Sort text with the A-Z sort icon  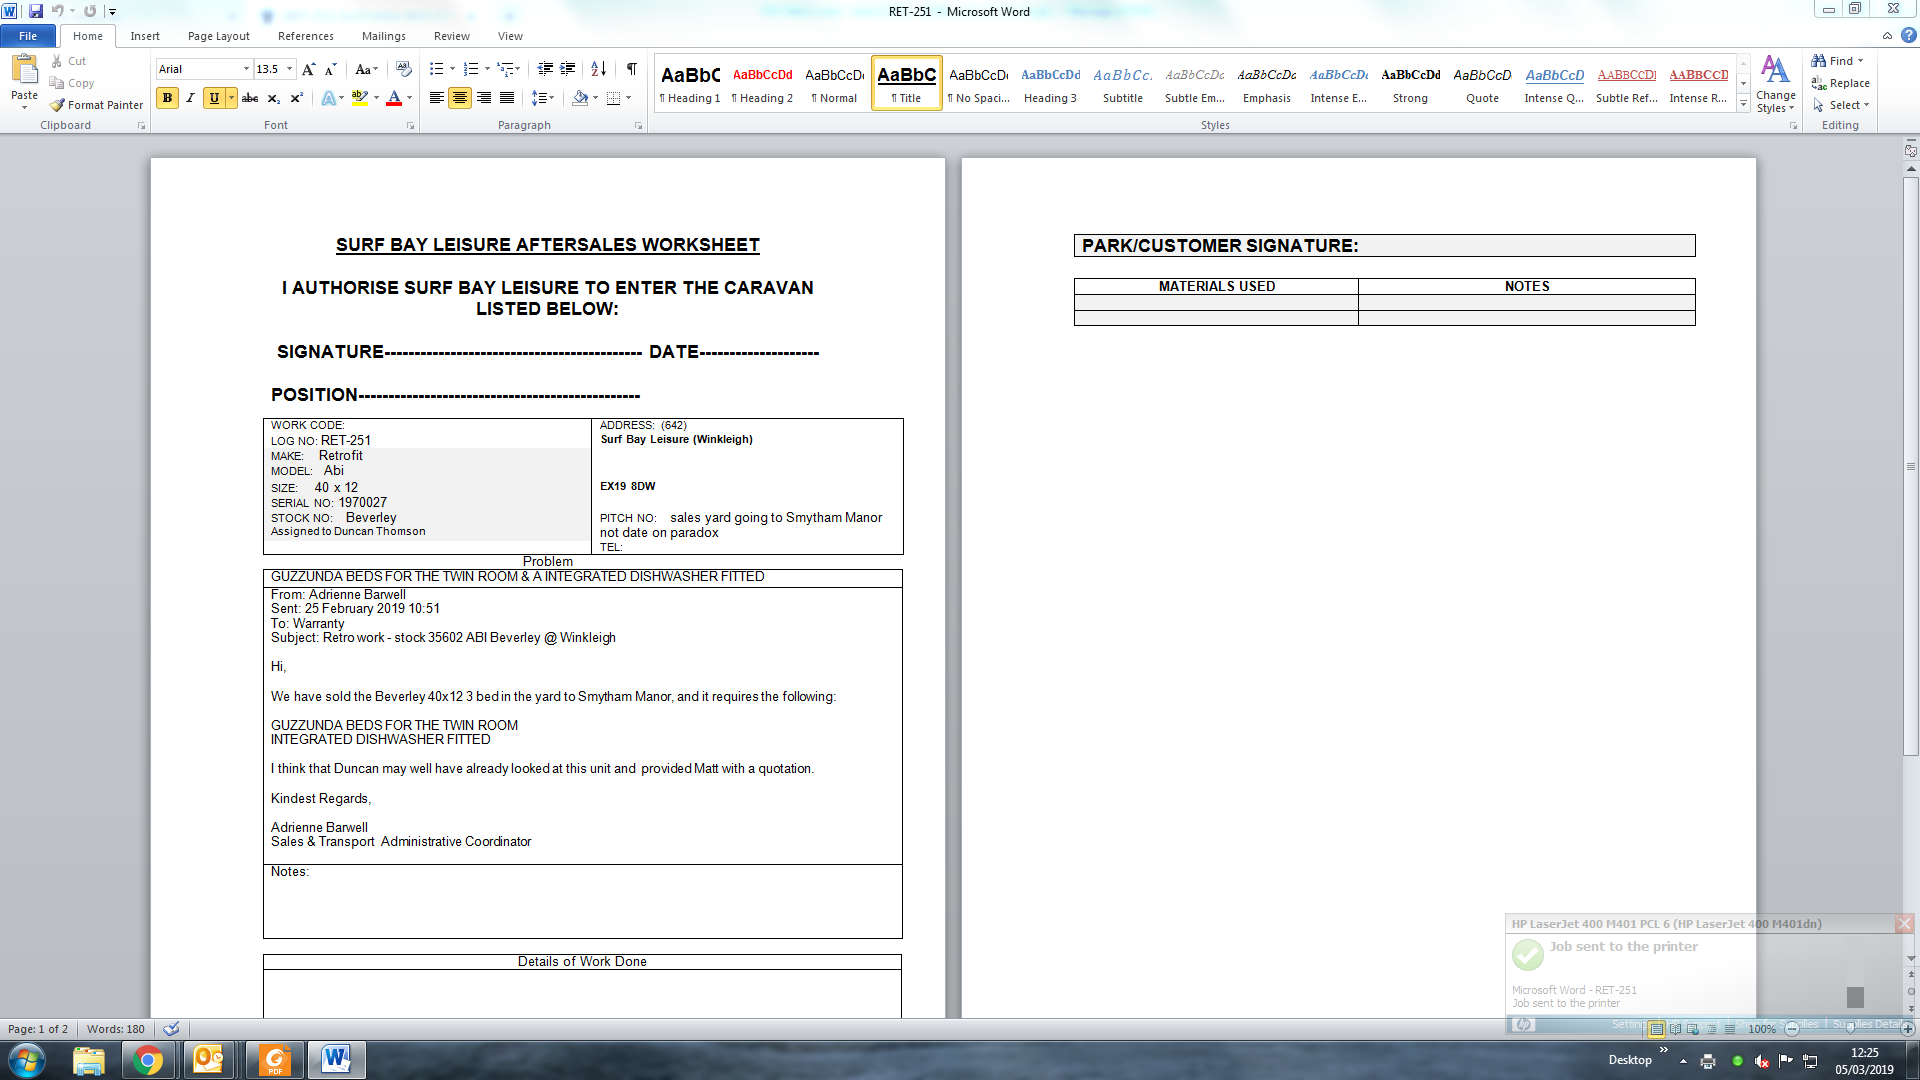598,69
